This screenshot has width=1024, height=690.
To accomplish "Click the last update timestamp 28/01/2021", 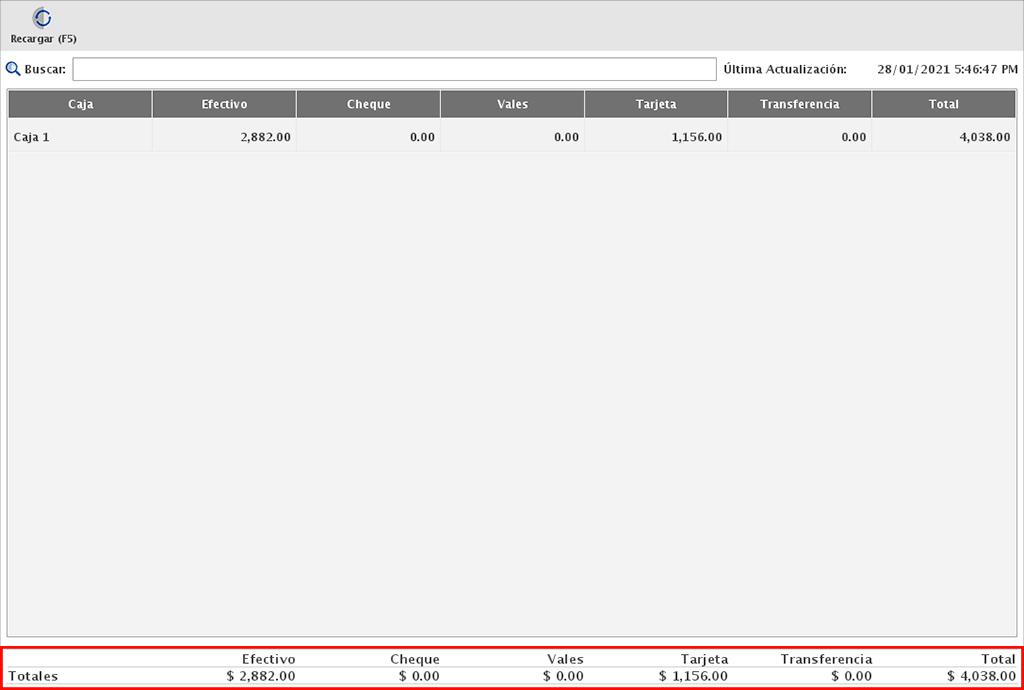I will [x=947, y=69].
